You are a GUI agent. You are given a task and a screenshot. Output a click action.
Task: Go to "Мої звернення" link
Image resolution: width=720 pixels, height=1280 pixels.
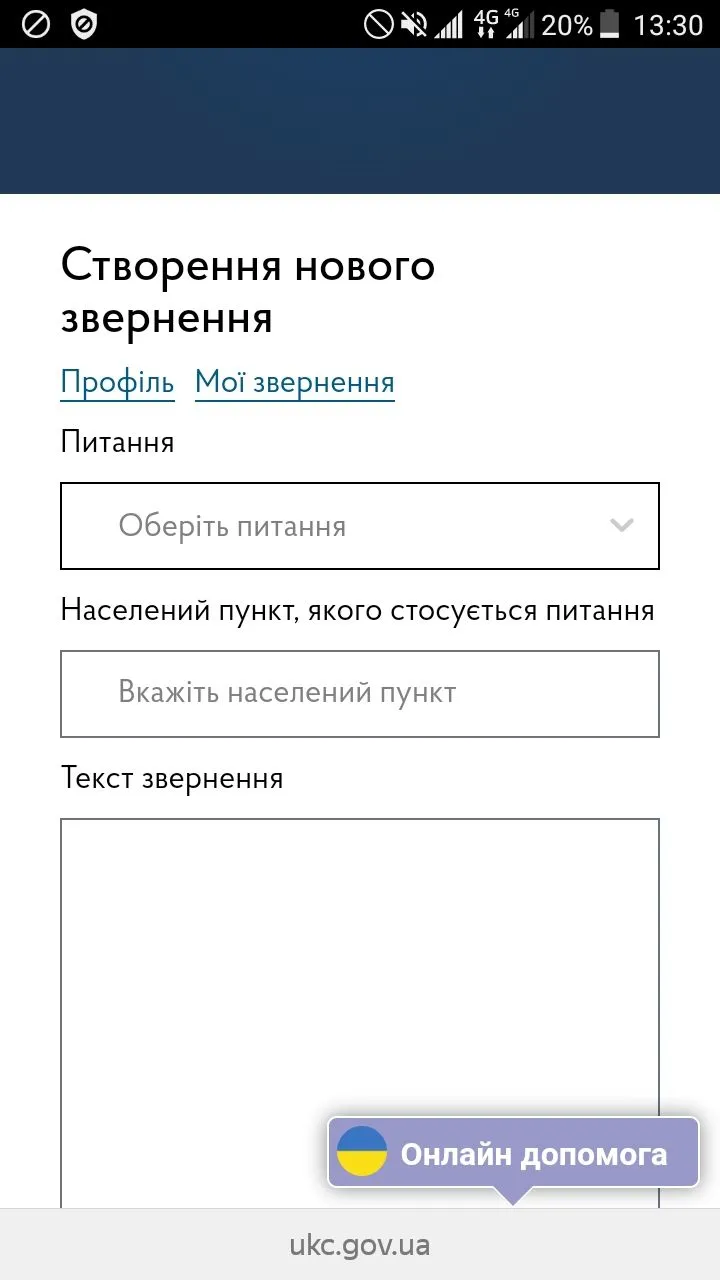coord(294,382)
